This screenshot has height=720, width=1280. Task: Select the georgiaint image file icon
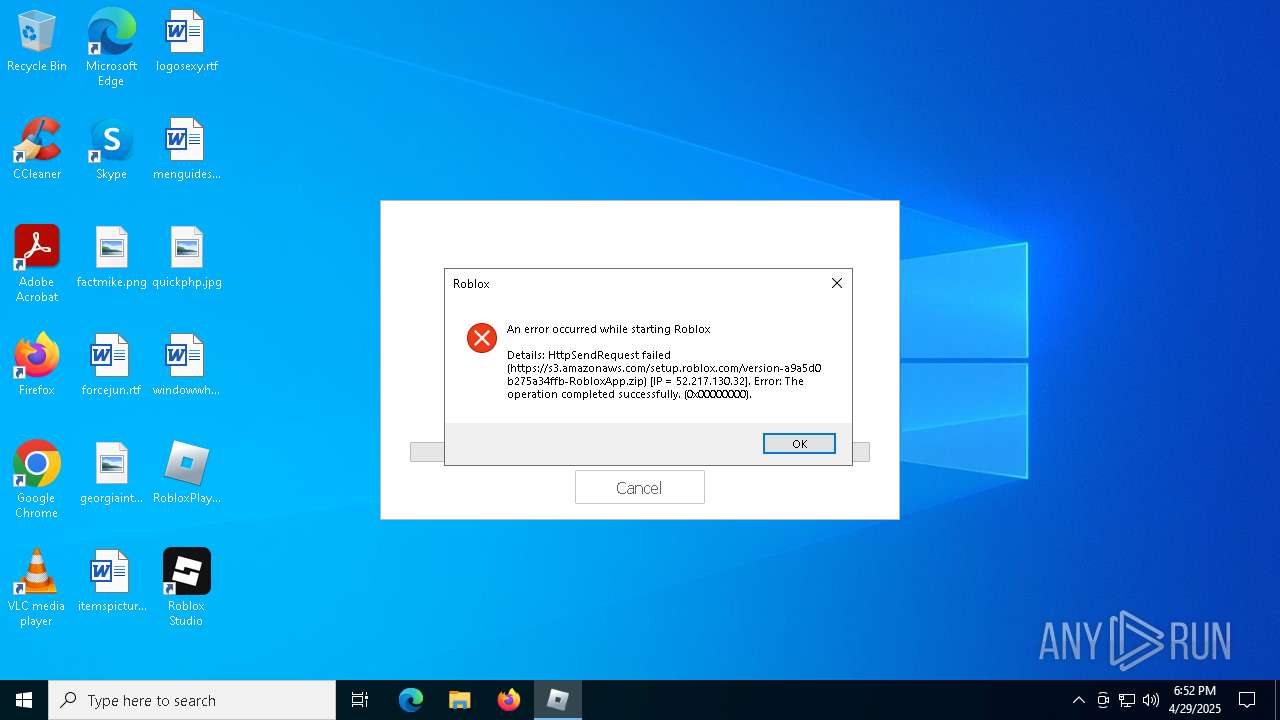(111, 473)
